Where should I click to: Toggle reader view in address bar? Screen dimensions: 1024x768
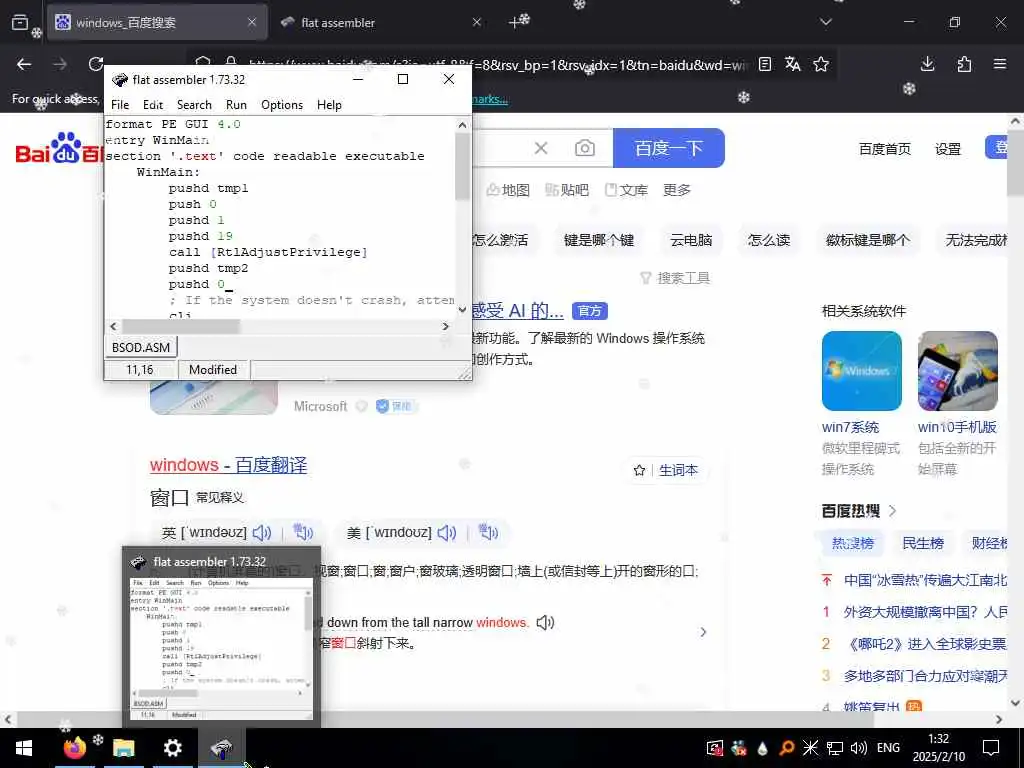click(765, 64)
